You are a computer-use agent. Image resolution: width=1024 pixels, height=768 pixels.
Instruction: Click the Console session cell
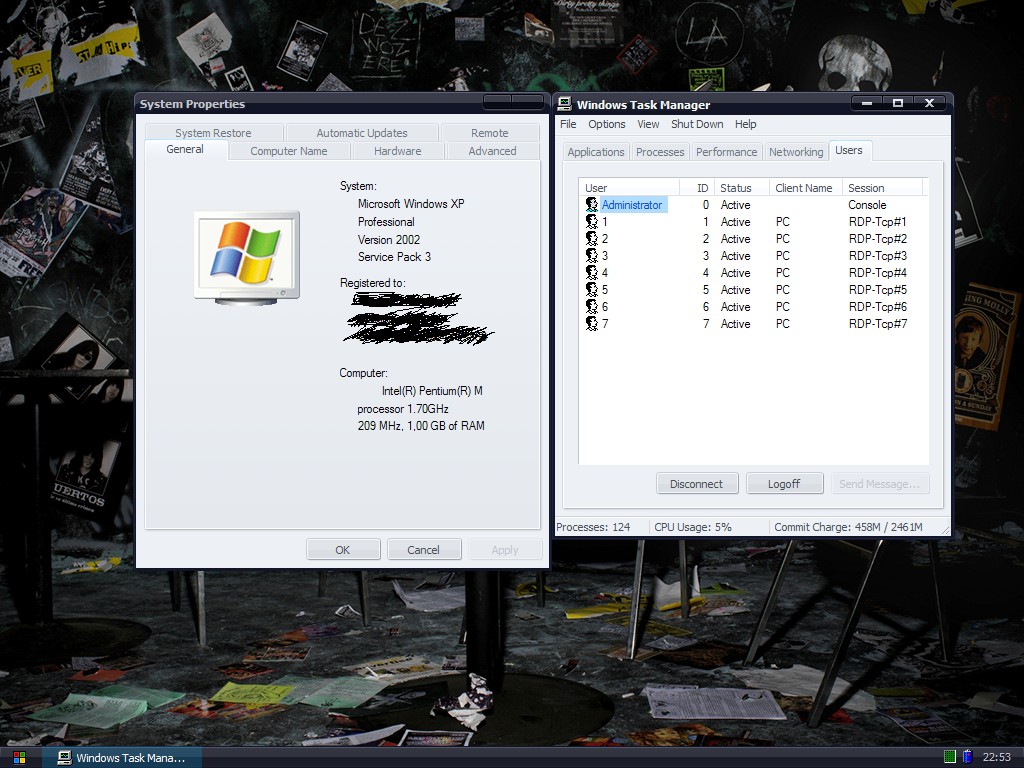point(867,205)
